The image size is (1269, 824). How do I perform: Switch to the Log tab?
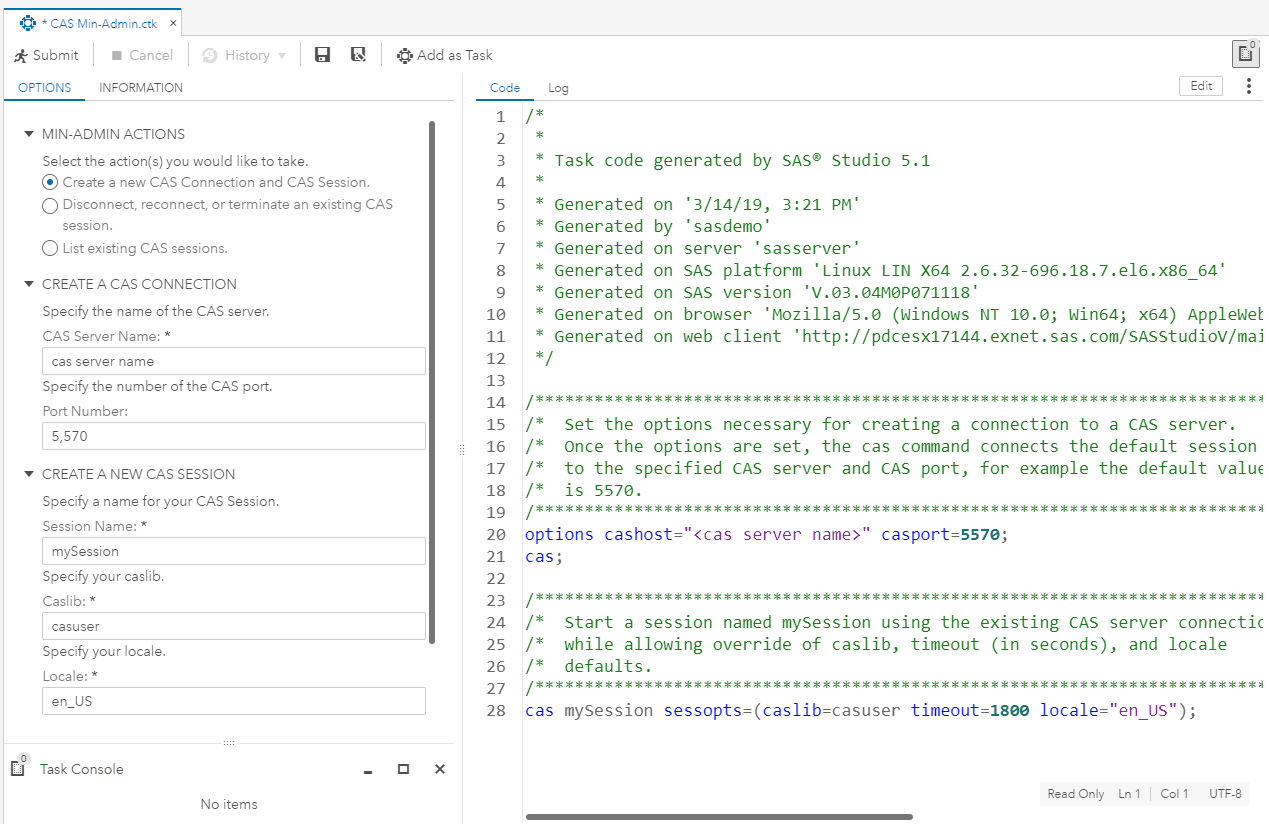coord(558,88)
